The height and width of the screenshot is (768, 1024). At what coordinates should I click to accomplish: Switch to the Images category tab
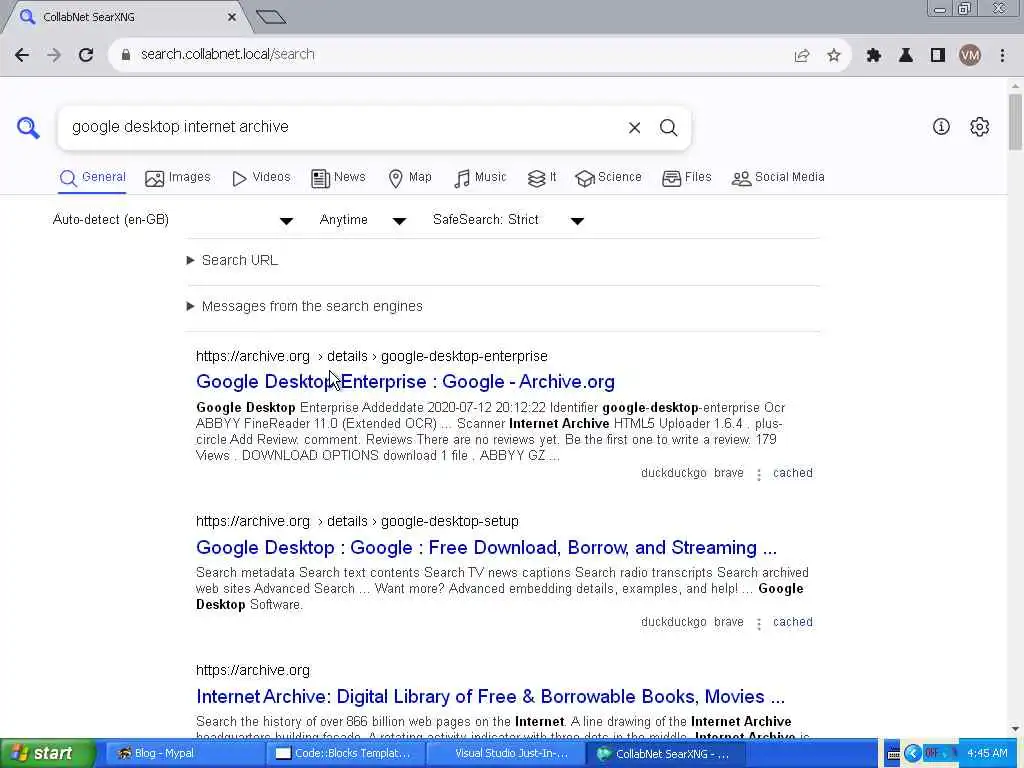178,178
